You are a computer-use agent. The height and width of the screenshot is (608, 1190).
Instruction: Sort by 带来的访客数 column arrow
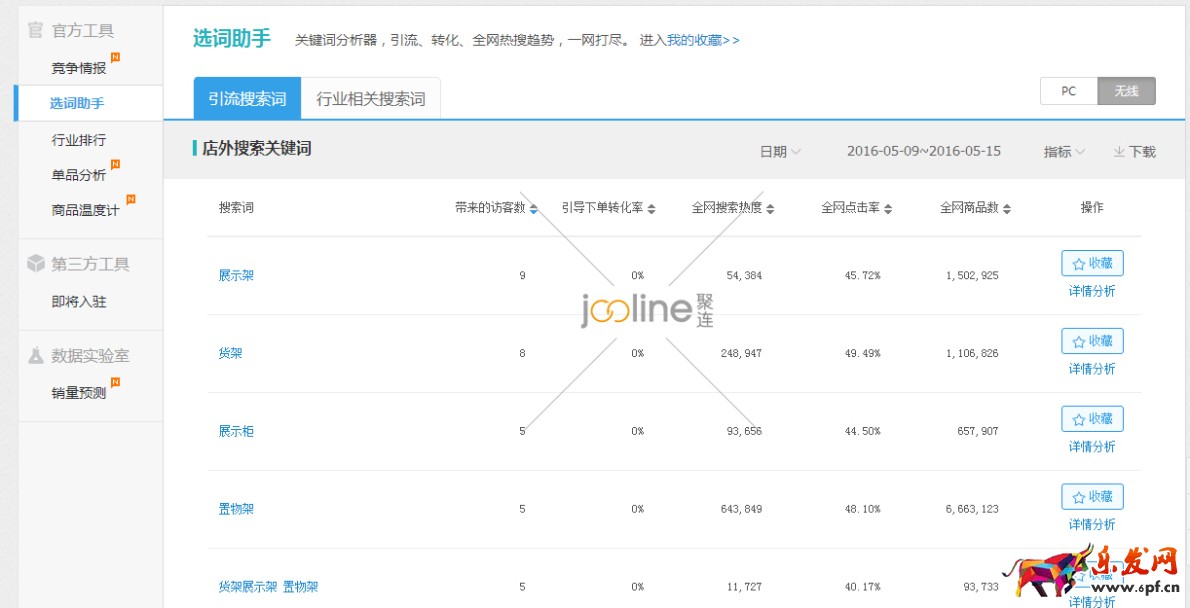[x=534, y=209]
